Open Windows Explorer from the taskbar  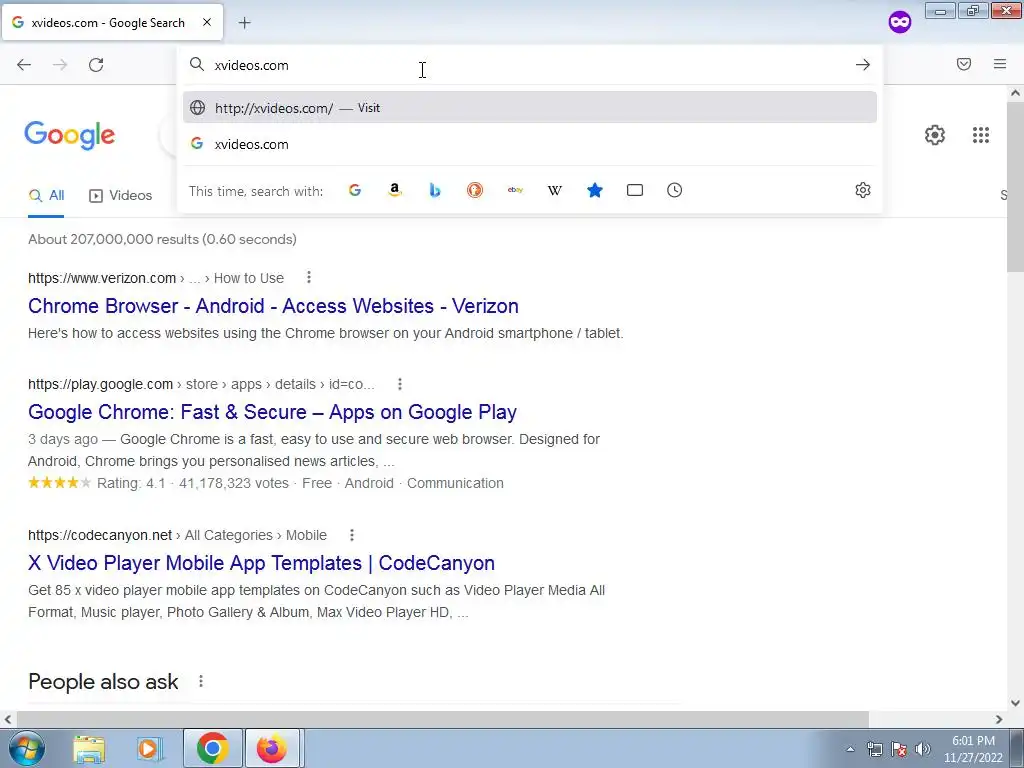click(89, 749)
